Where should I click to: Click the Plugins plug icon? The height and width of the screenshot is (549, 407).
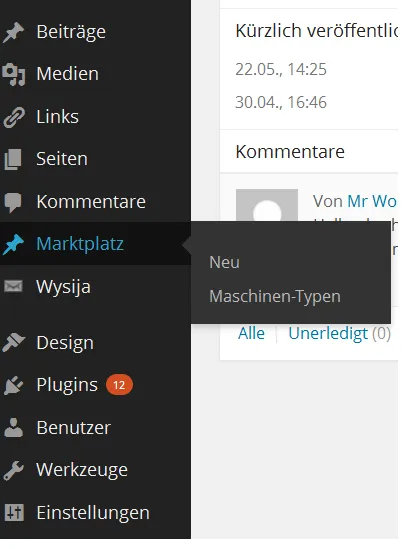pos(13,385)
